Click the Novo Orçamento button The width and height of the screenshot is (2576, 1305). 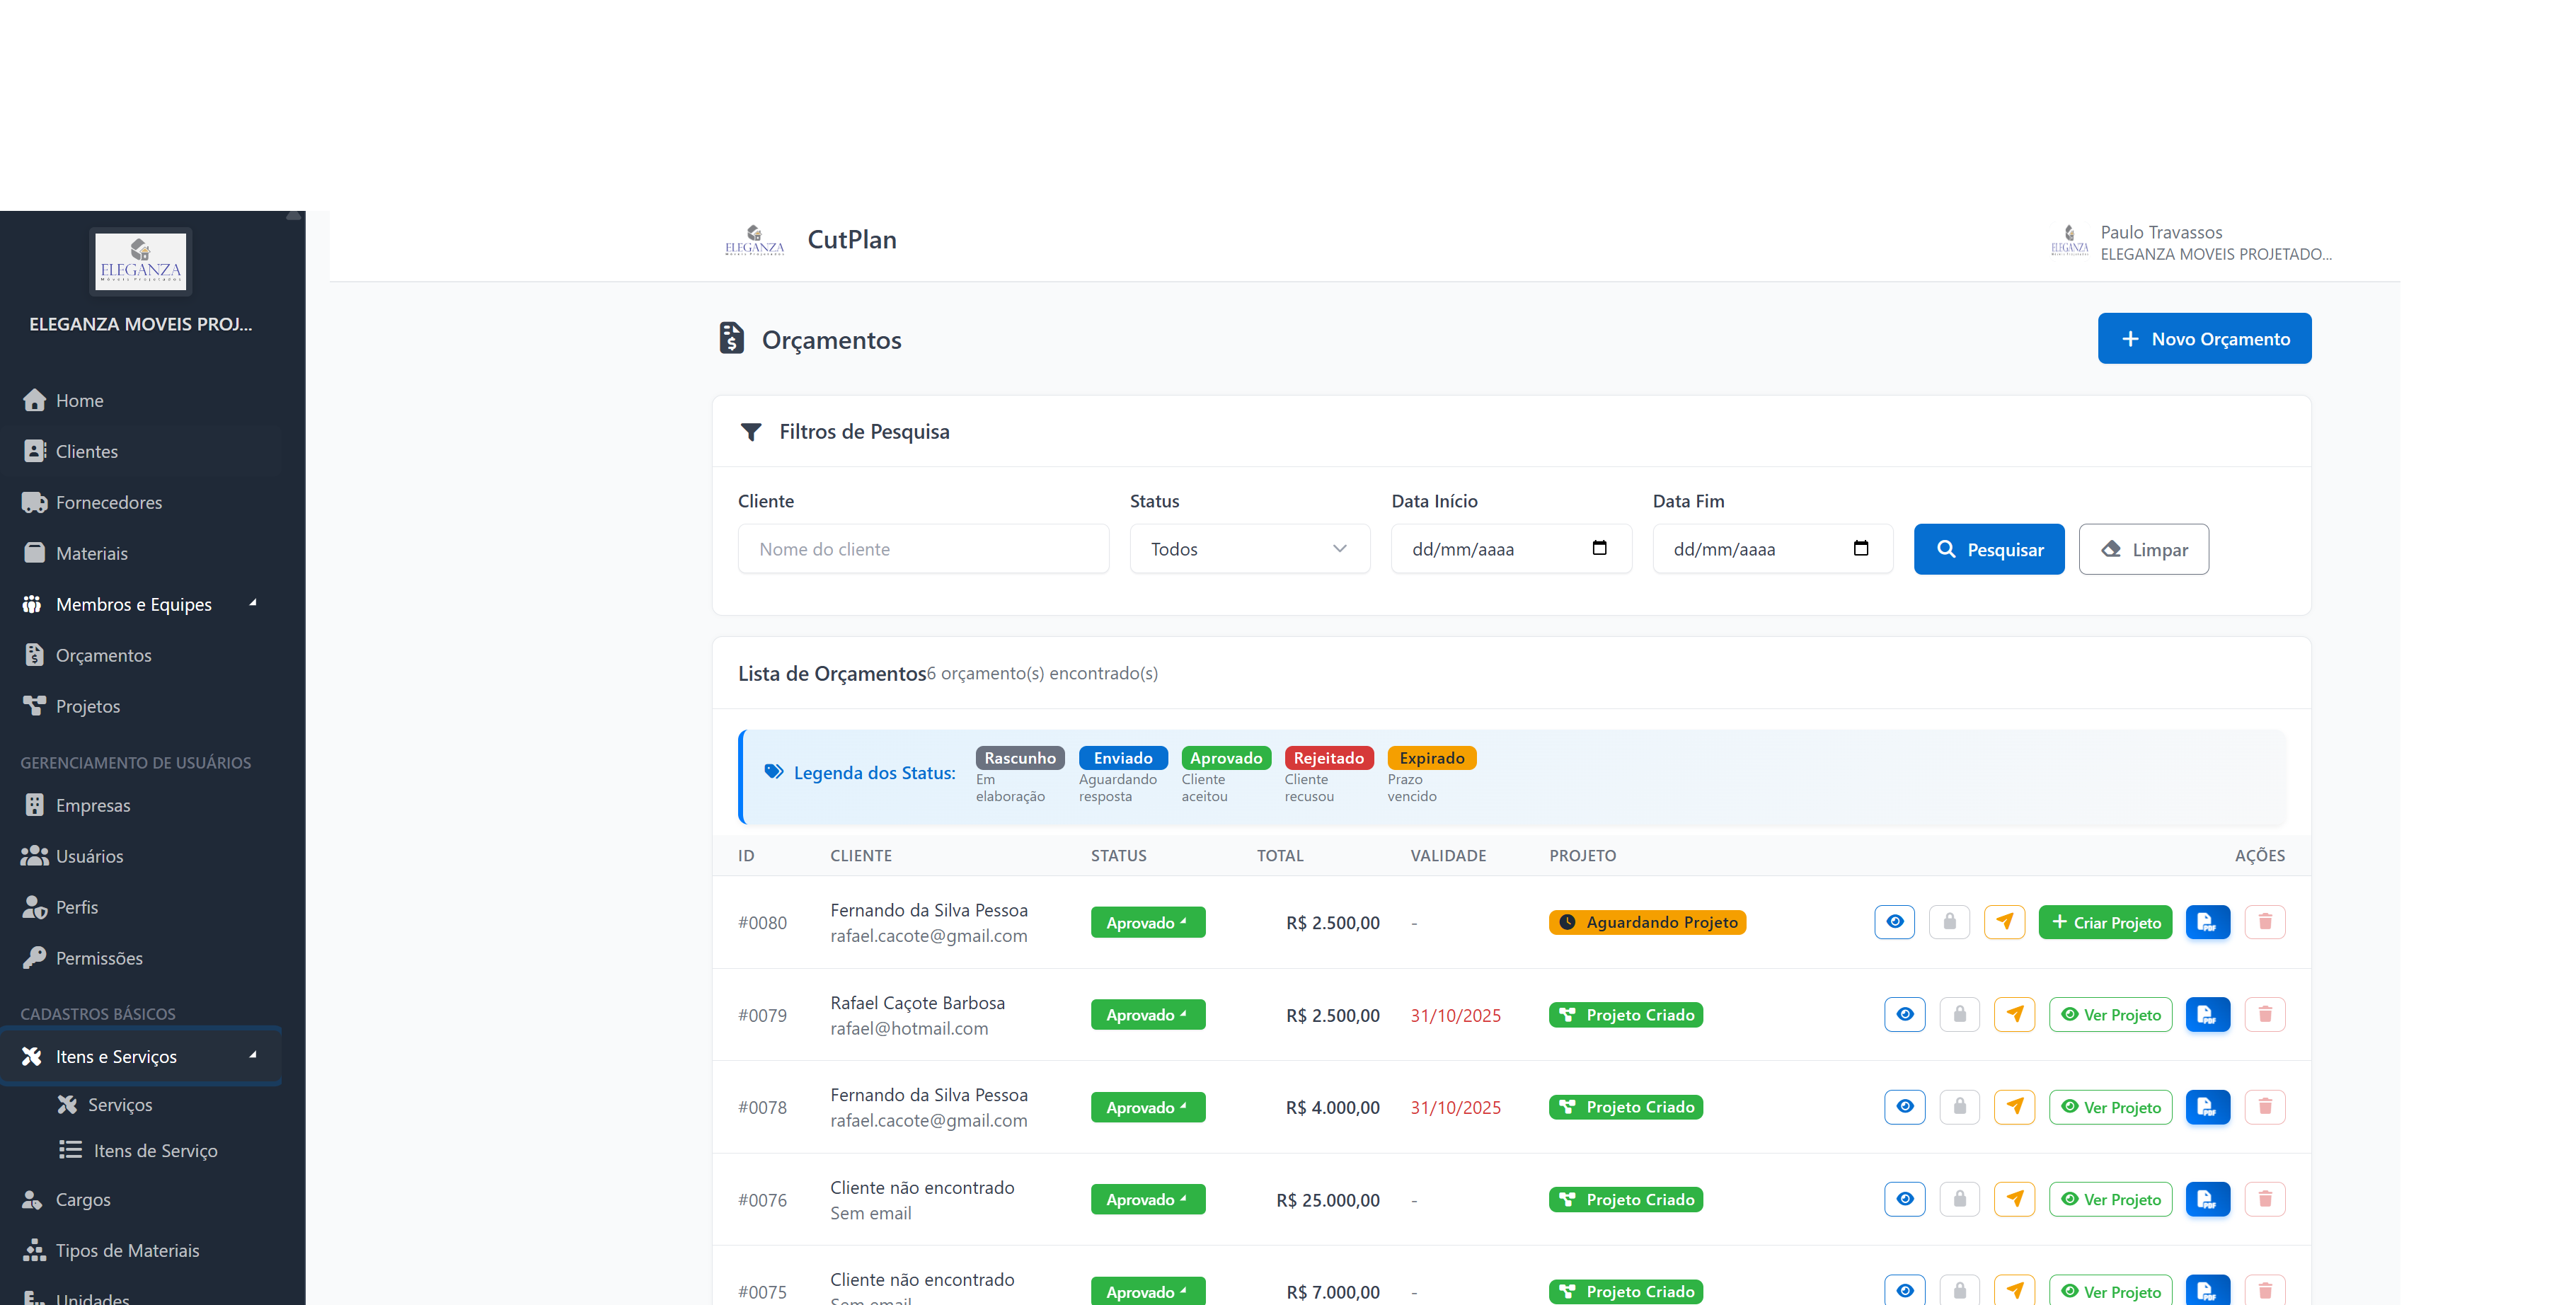[x=2204, y=339]
